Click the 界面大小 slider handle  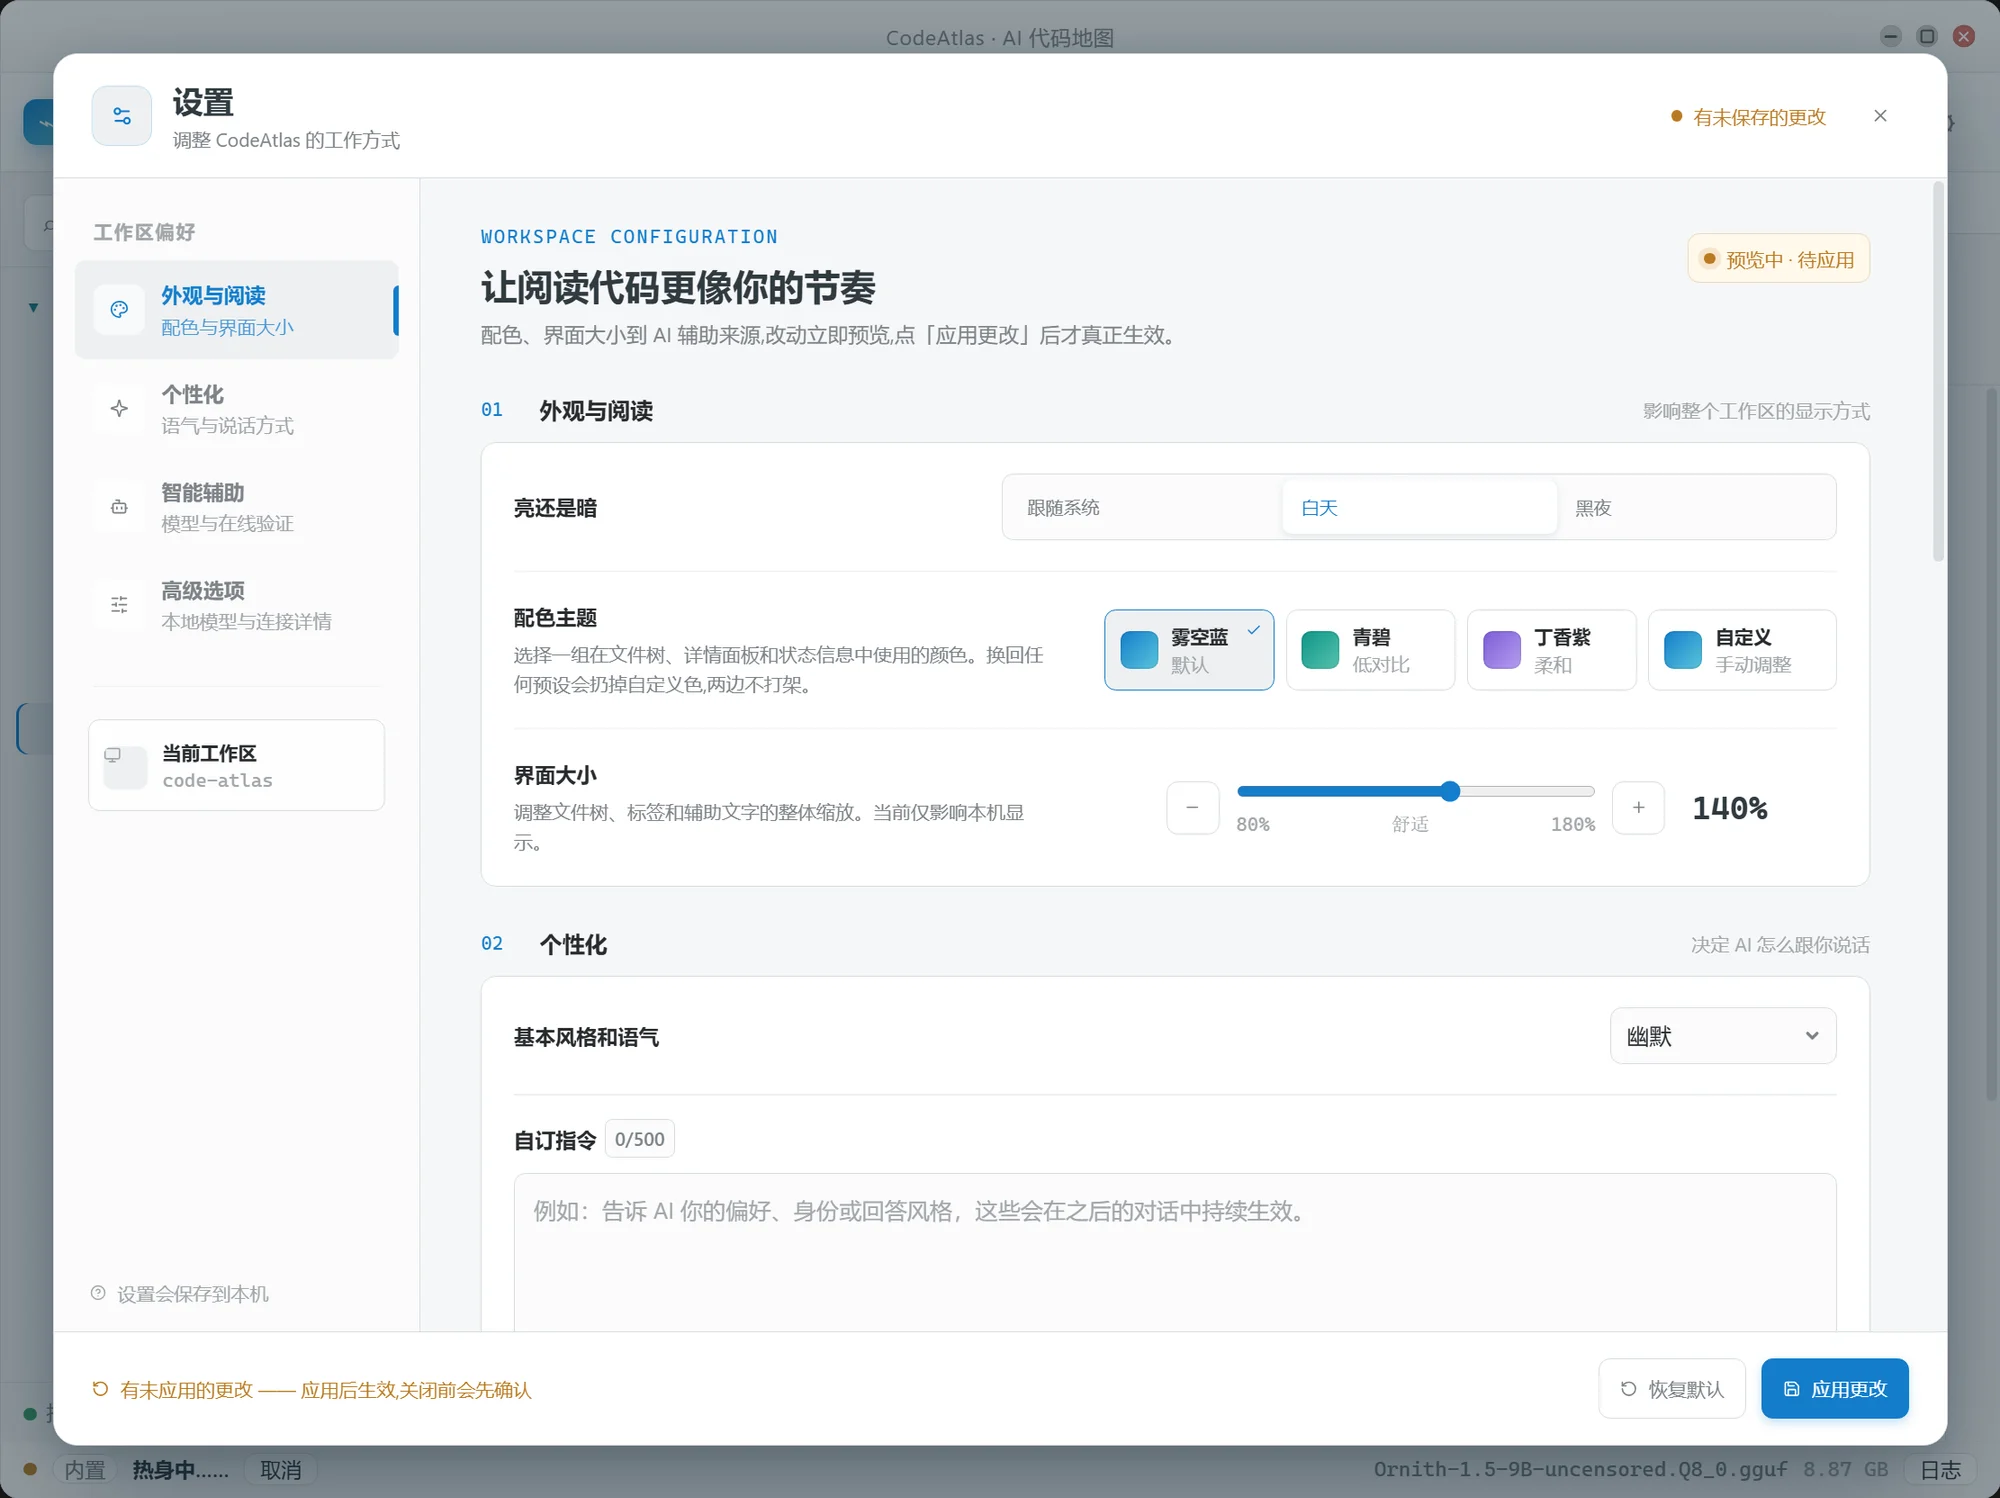click(x=1450, y=791)
